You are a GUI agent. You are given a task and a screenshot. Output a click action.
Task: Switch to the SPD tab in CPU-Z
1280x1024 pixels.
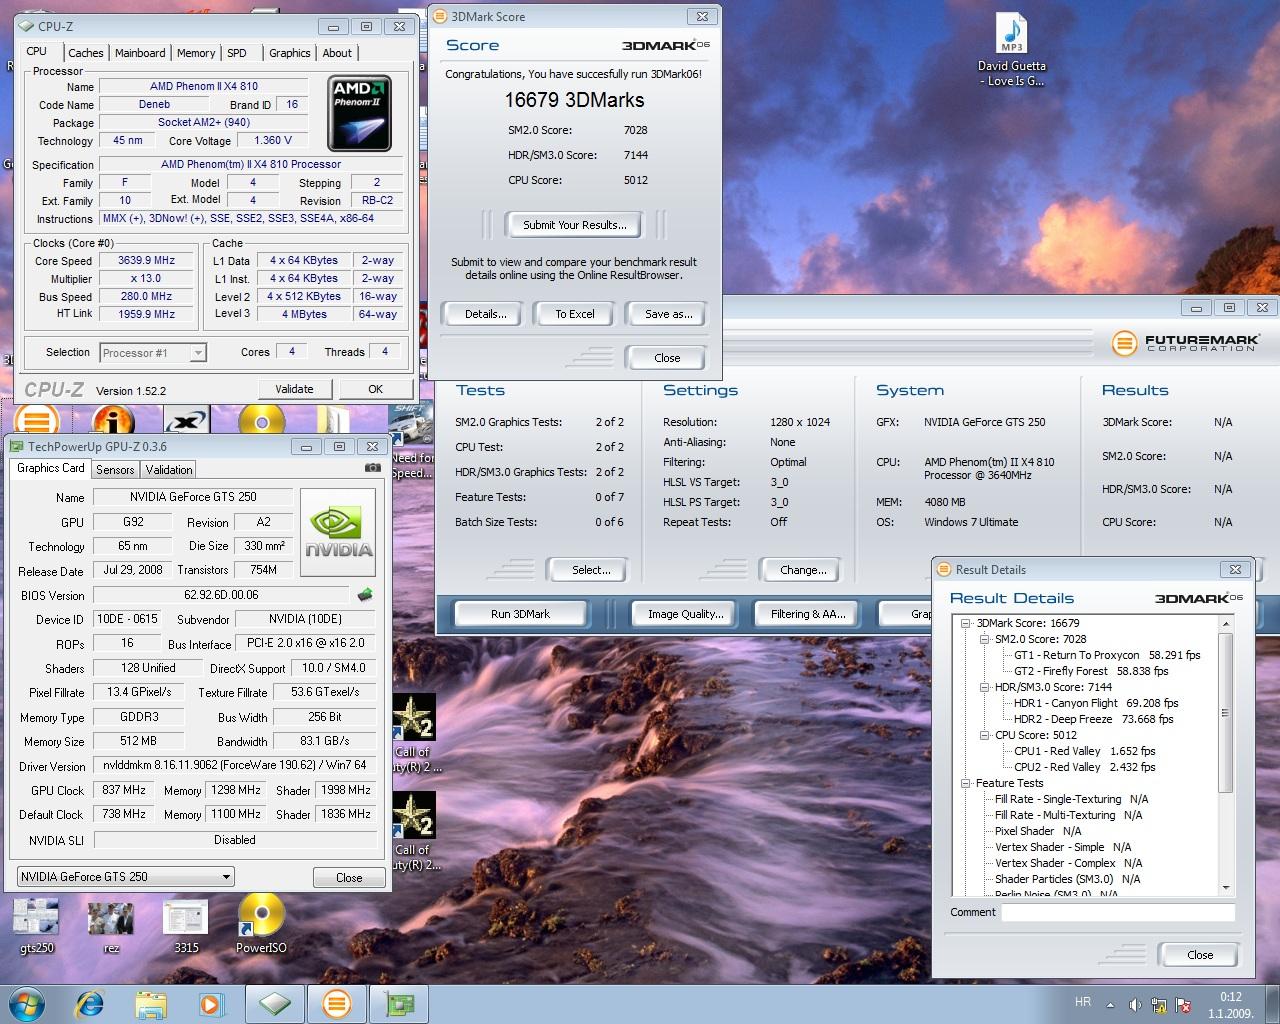click(x=237, y=53)
